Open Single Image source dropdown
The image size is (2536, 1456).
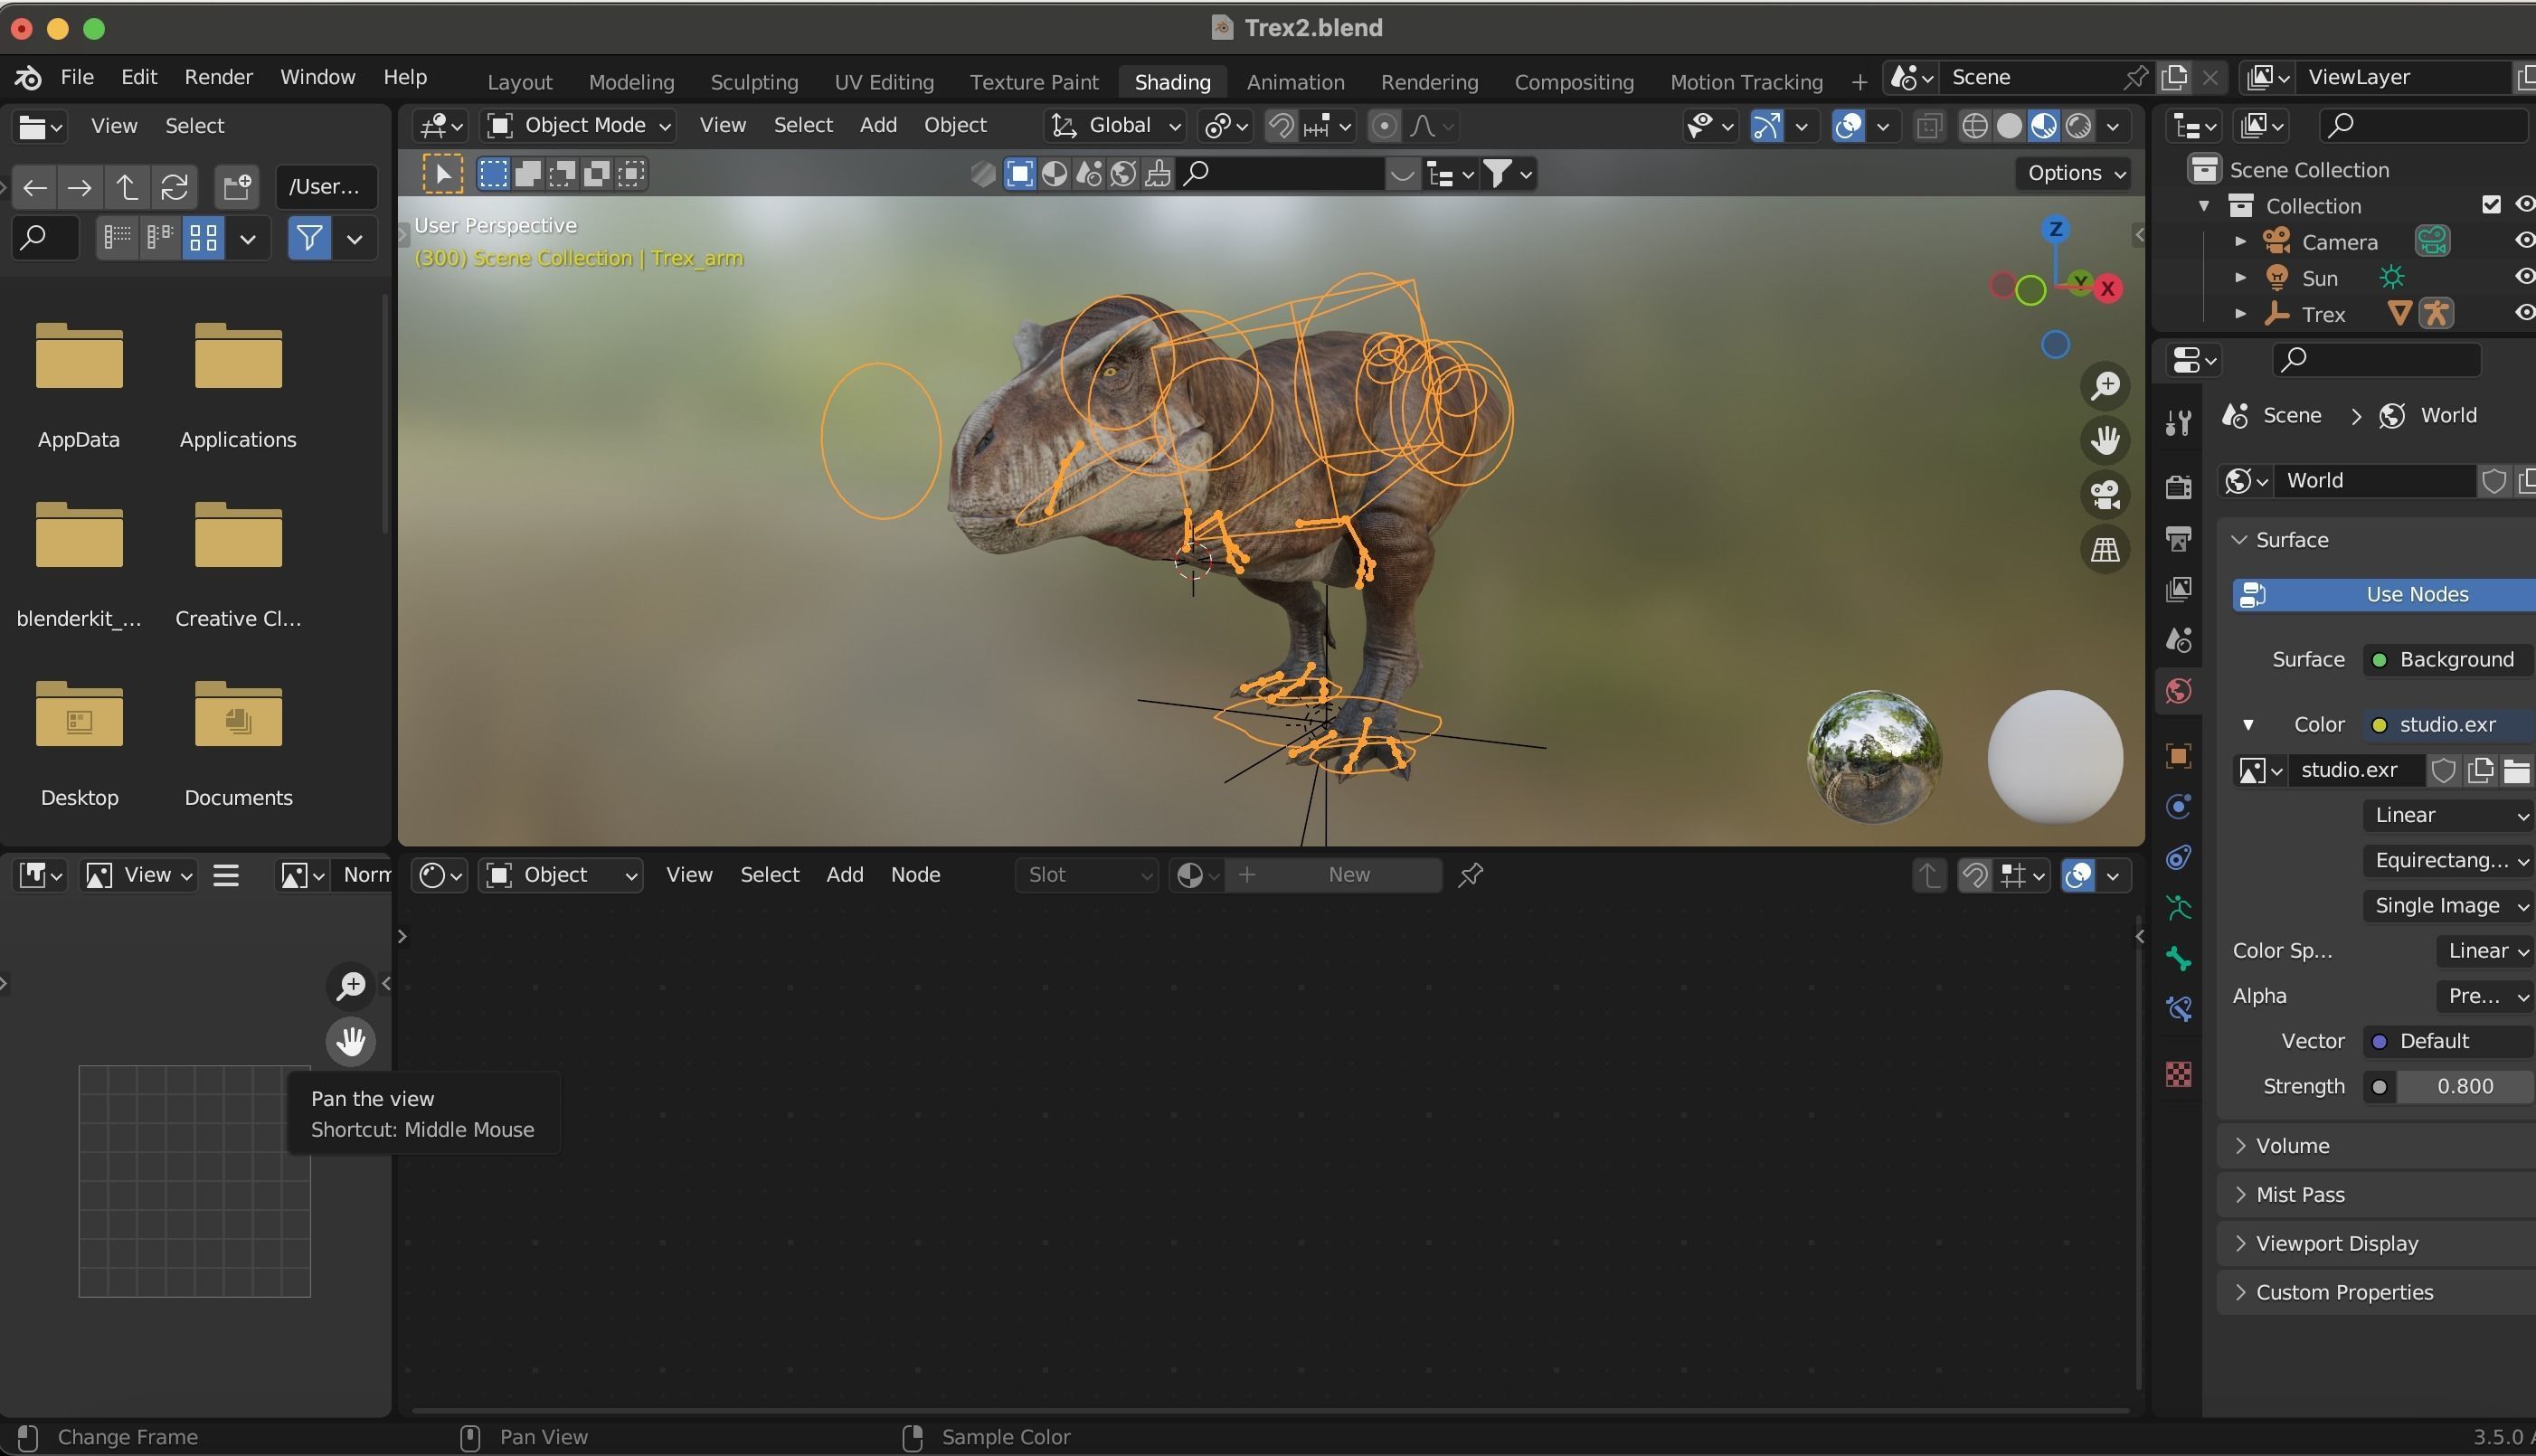2448,905
